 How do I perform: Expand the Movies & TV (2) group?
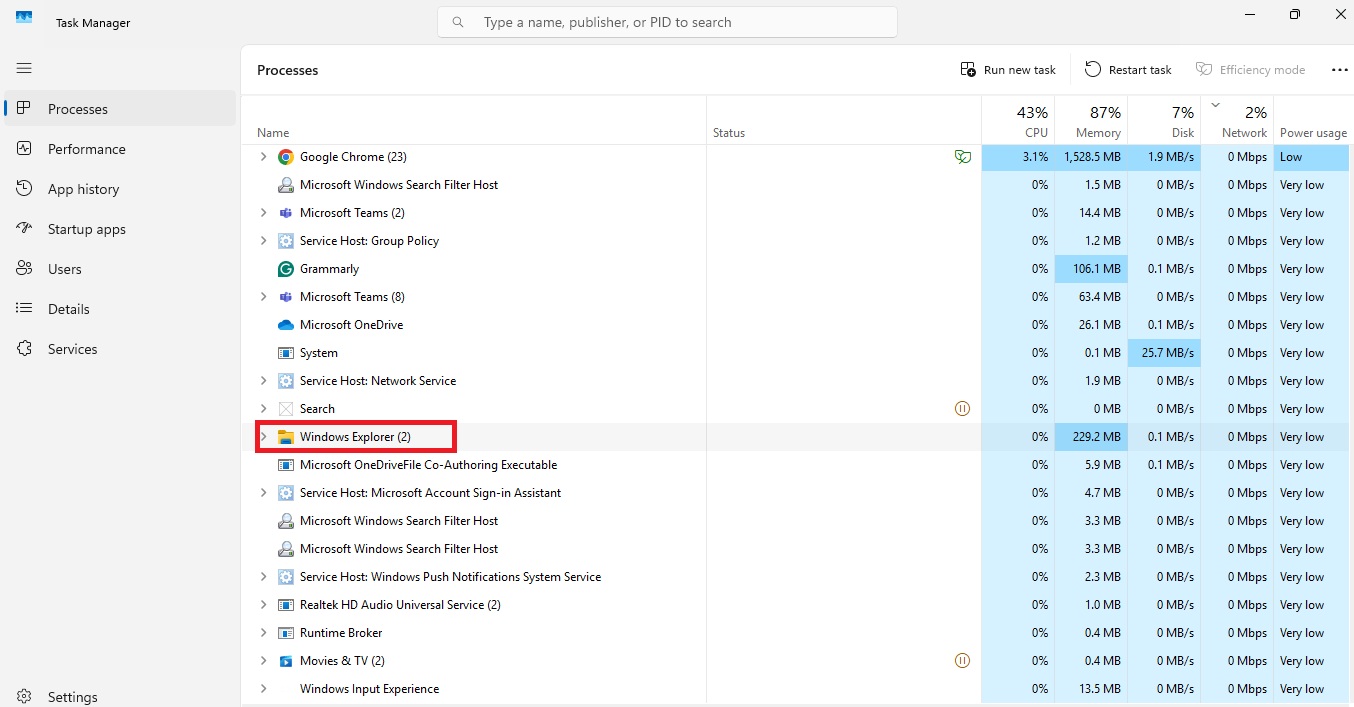264,661
